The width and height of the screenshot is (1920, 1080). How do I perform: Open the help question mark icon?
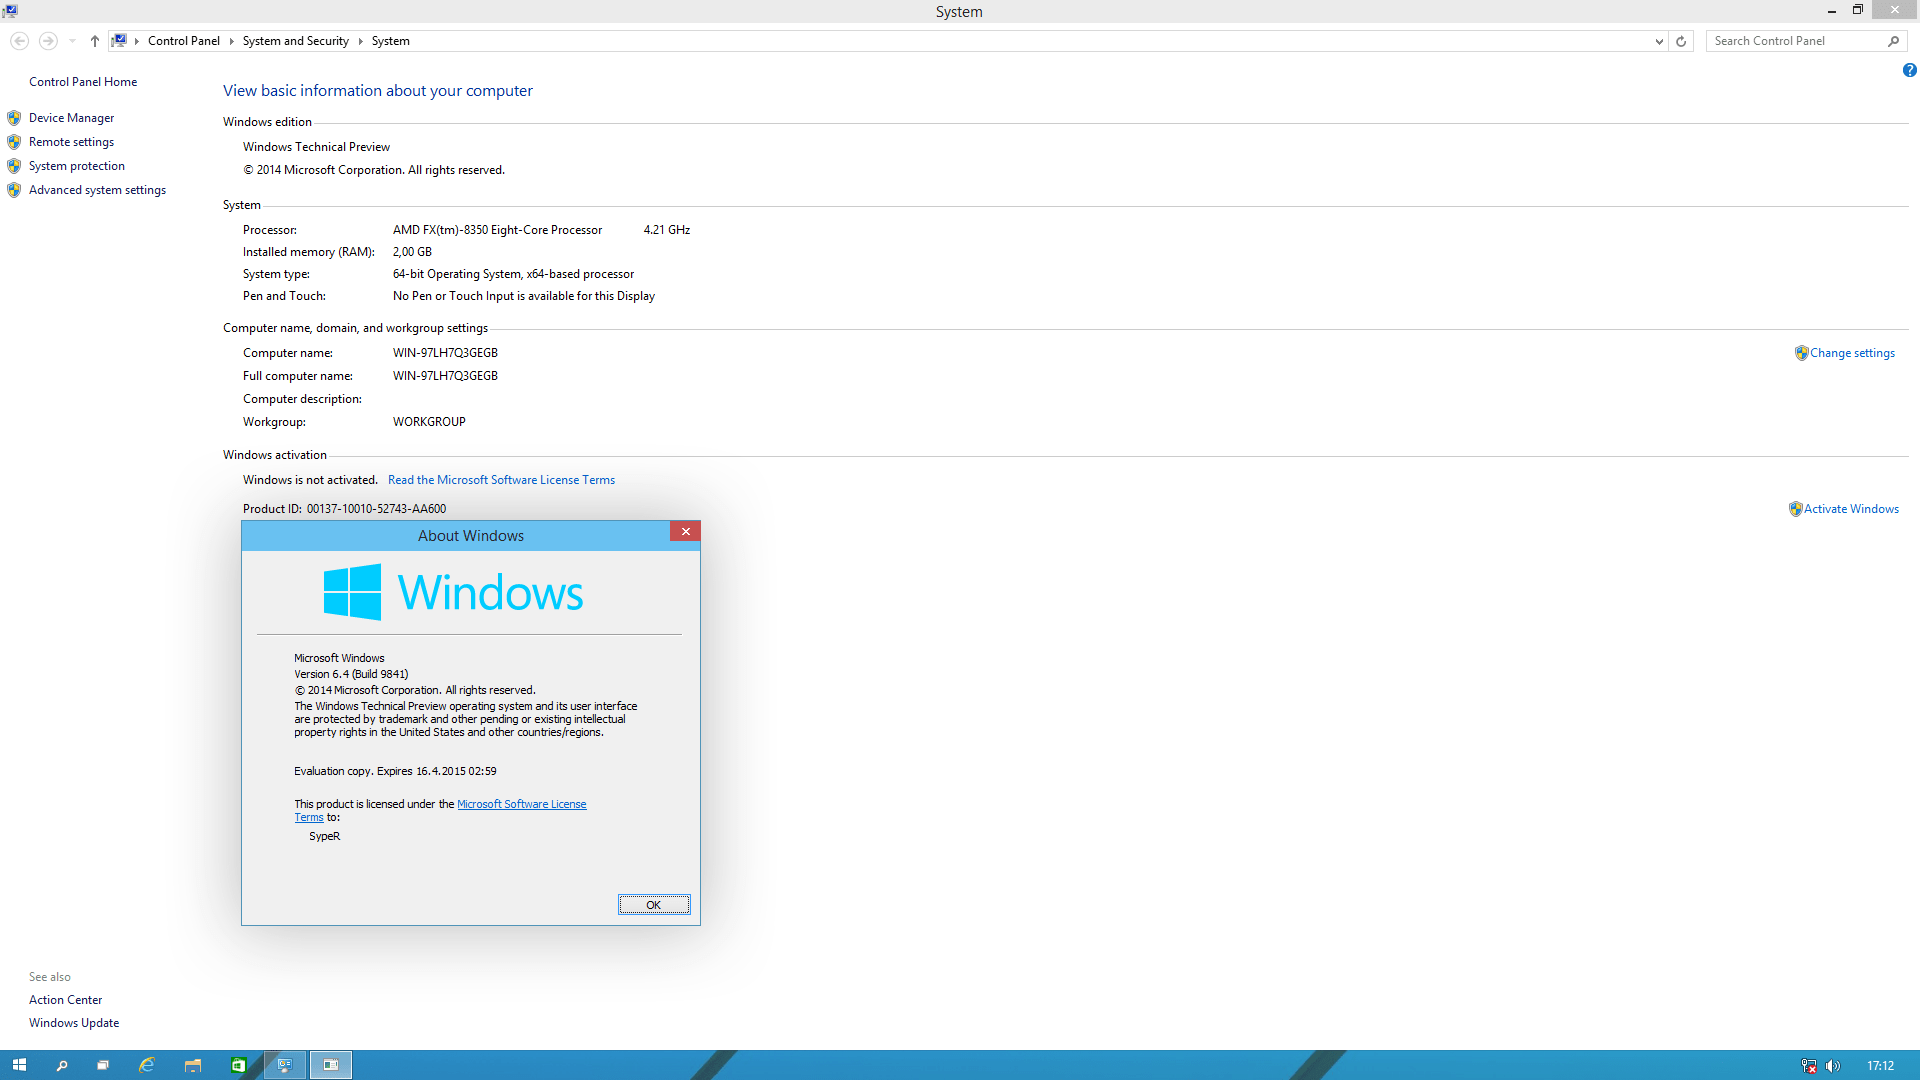click(1909, 70)
